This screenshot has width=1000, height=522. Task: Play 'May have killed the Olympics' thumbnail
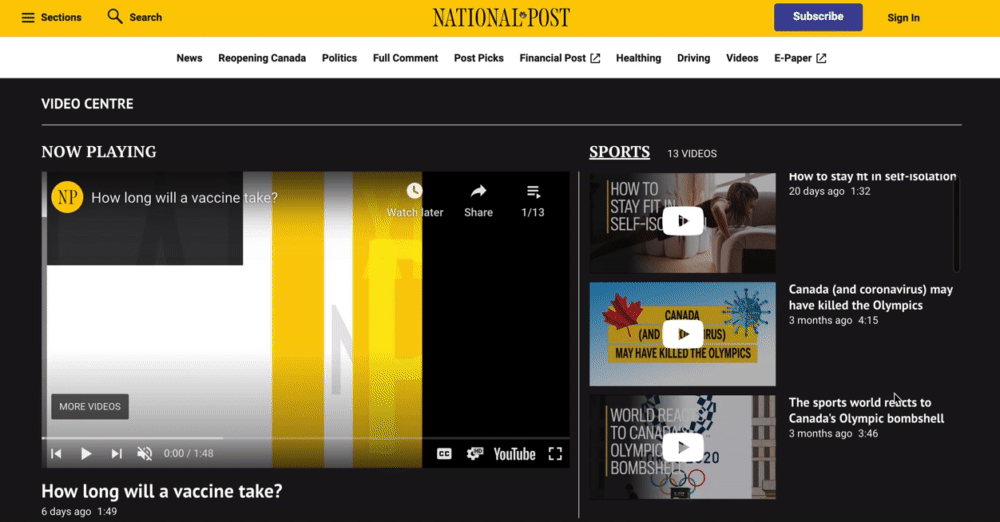[682, 334]
